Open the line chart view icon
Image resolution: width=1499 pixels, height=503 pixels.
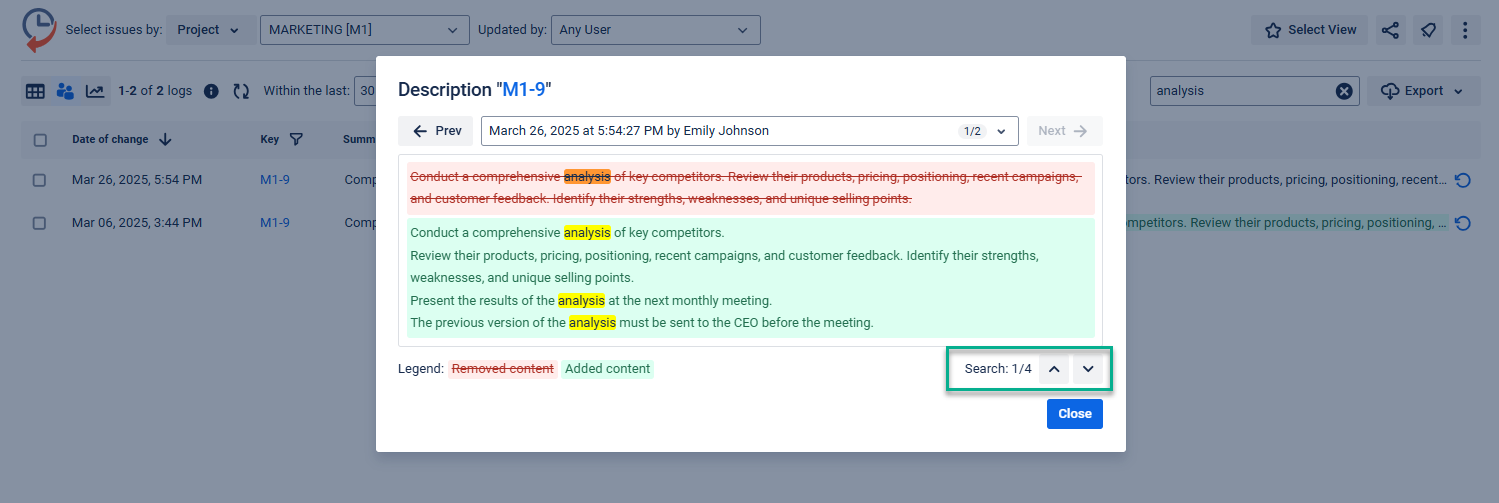[x=95, y=91]
